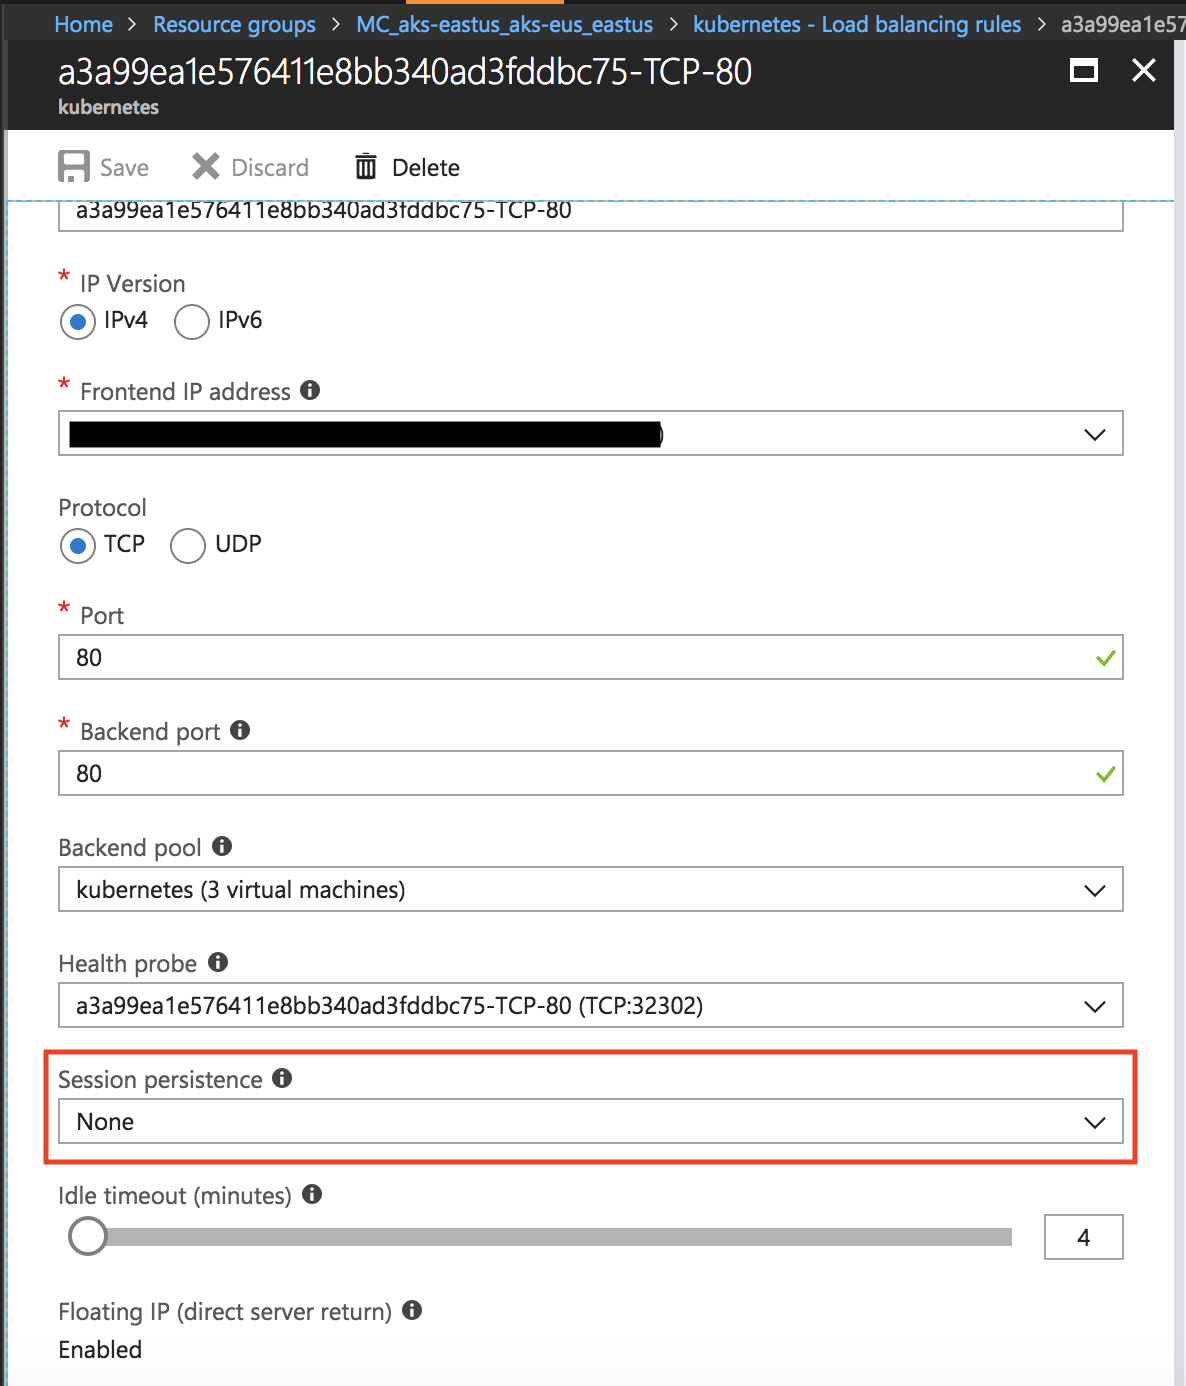Open the Health probe dropdown
Image resolution: width=1186 pixels, height=1386 pixels.
click(1094, 1005)
